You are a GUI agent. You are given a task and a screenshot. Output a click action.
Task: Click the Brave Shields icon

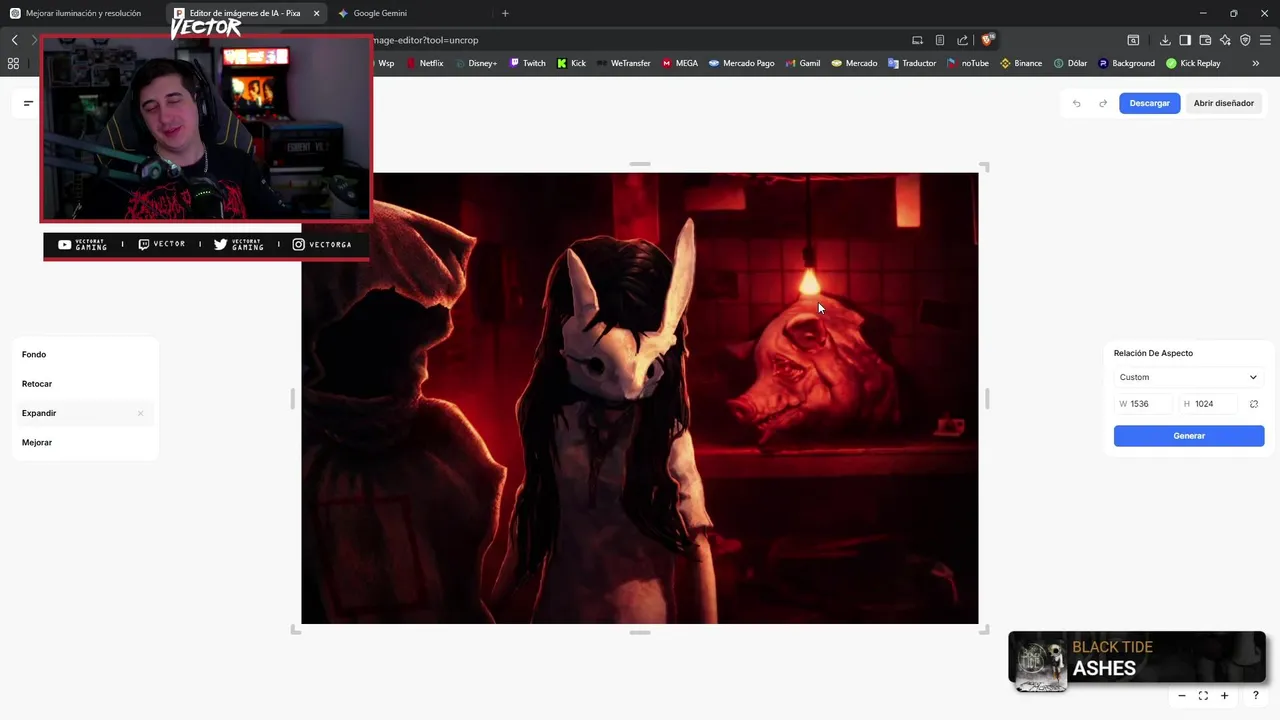tap(987, 40)
